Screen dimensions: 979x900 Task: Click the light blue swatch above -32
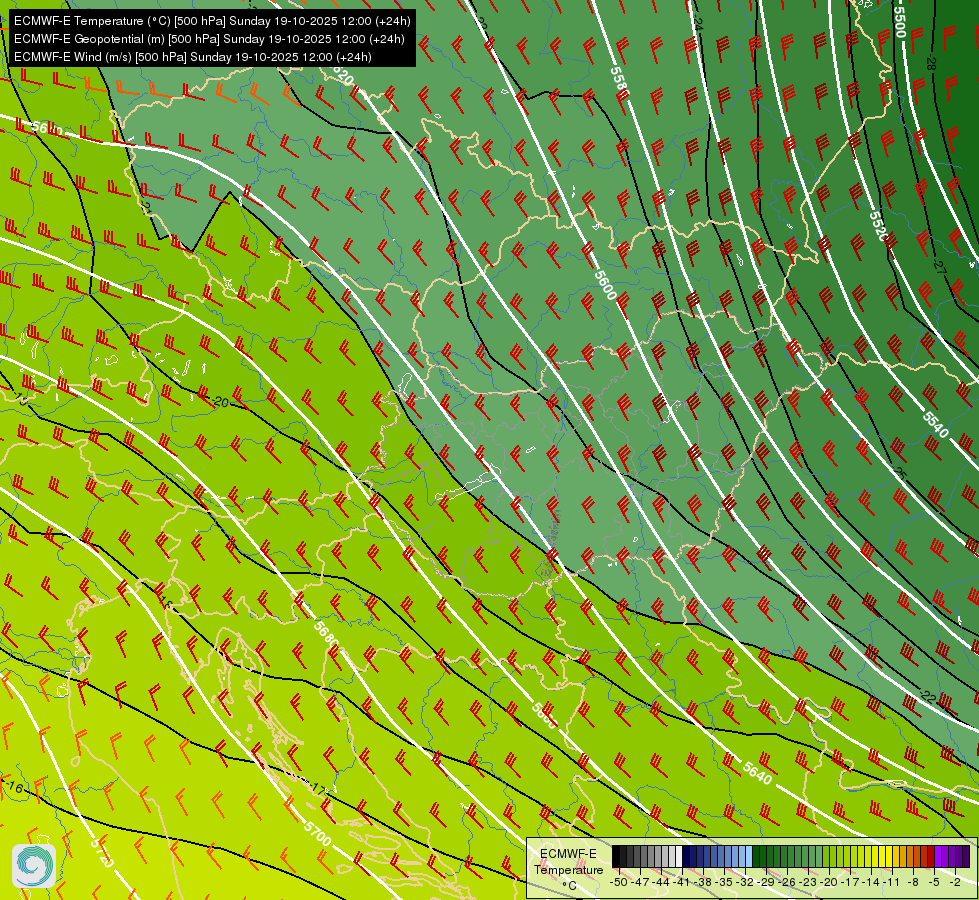(748, 857)
